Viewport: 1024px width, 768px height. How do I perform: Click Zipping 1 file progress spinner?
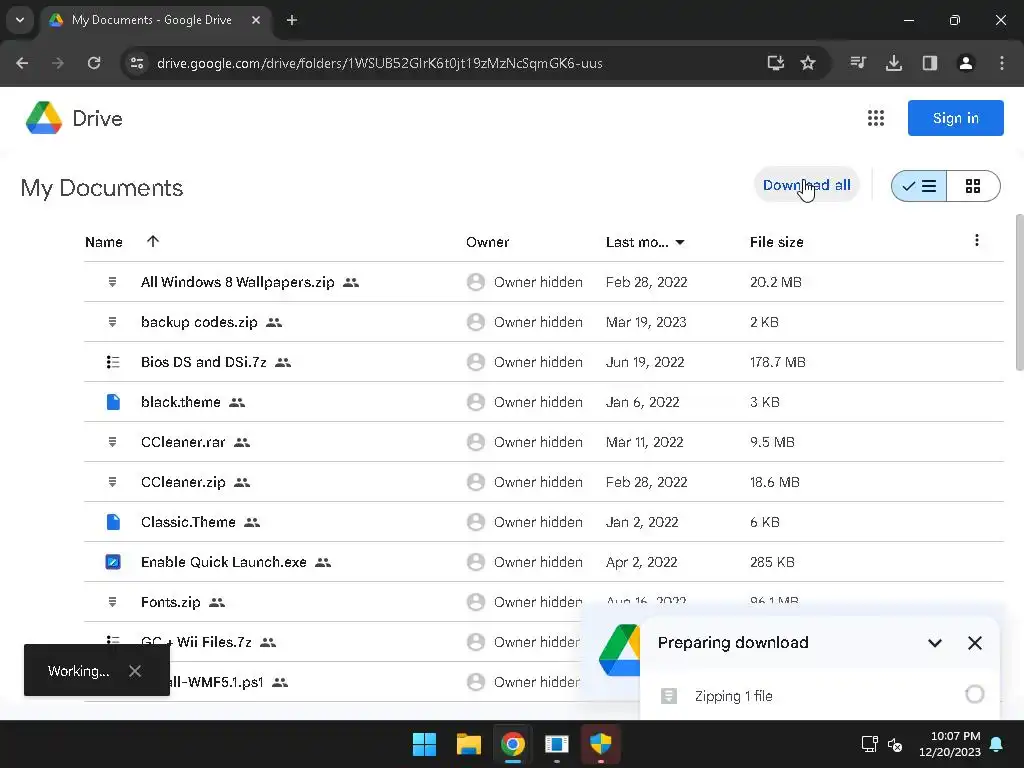point(974,694)
